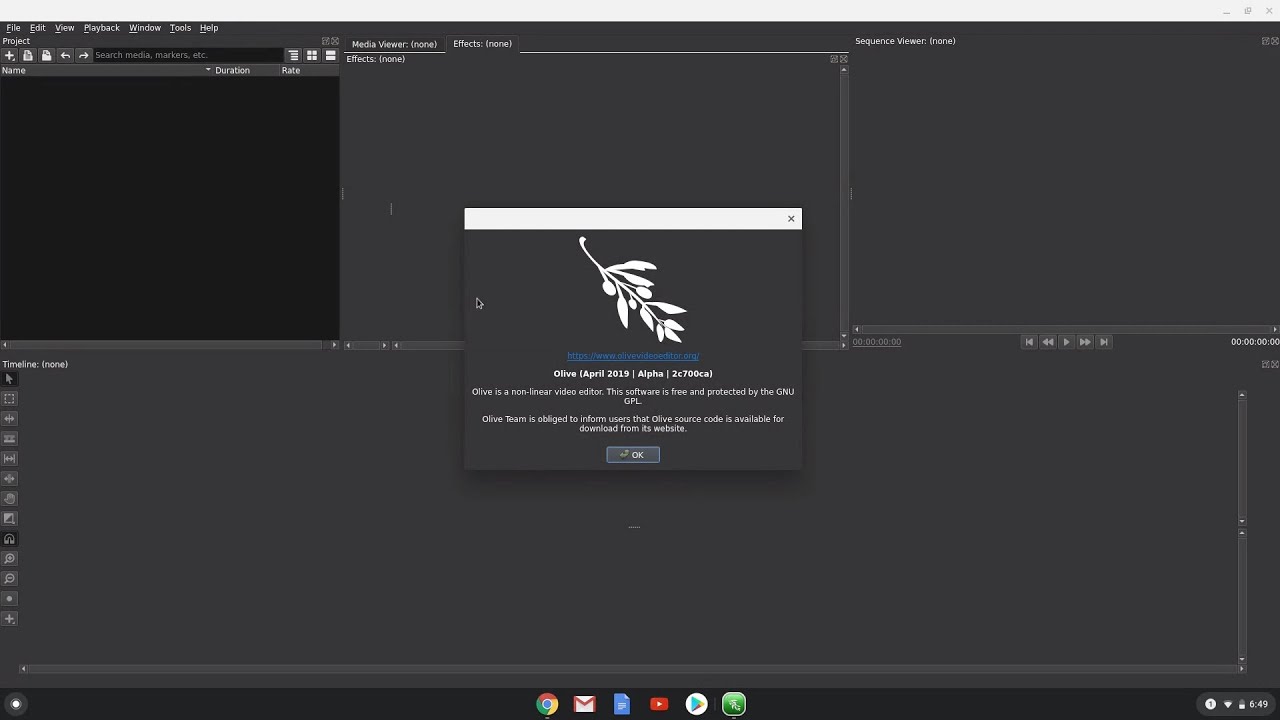This screenshot has height=720, width=1280.
Task: Switch Project panel to tree view
Action: 294,55
